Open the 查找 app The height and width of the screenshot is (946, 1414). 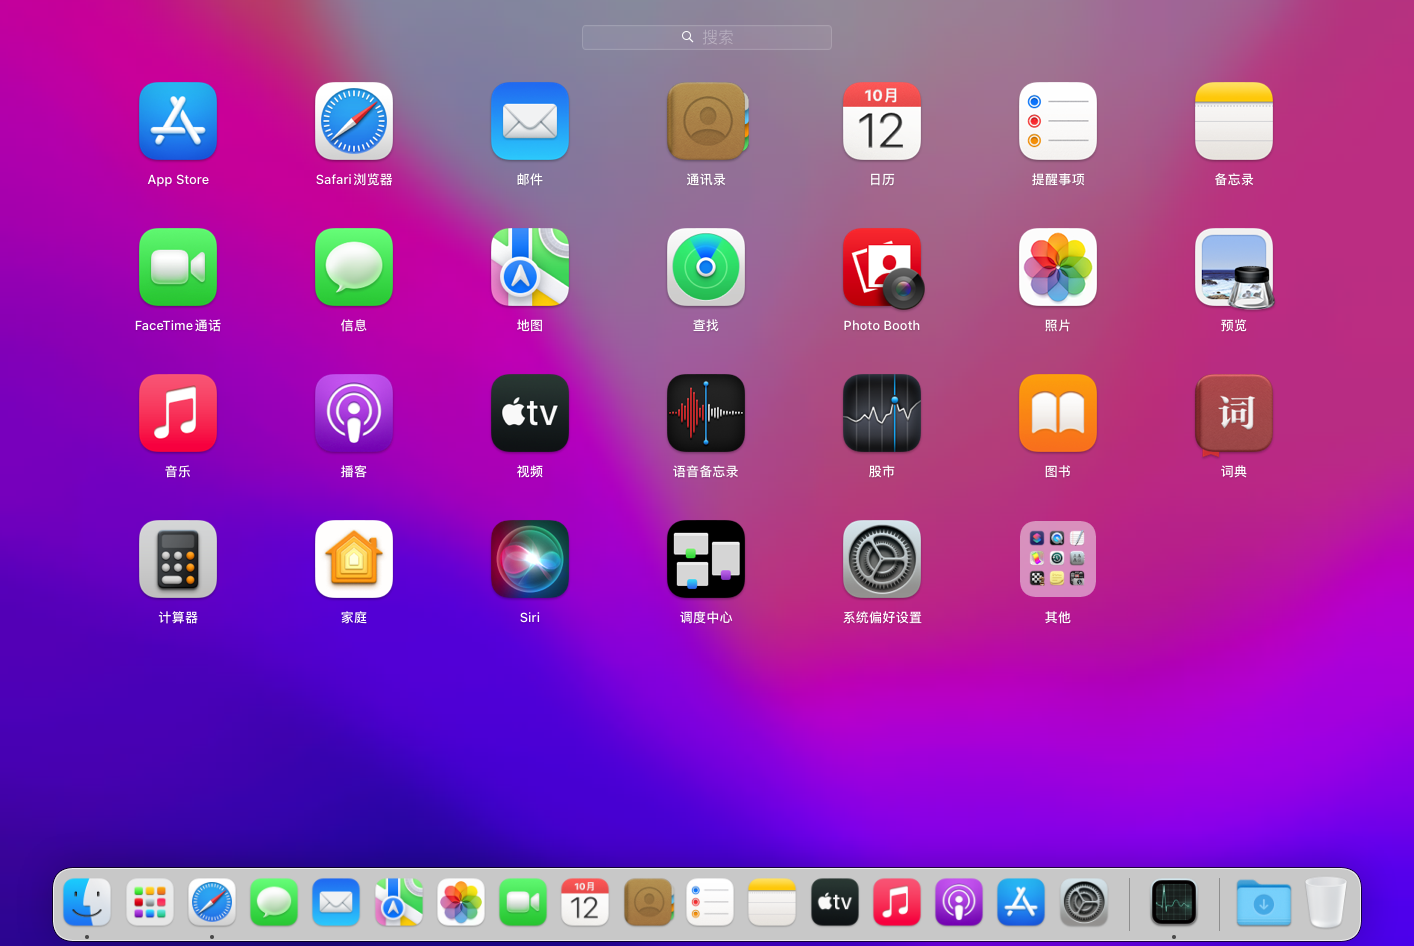click(706, 267)
